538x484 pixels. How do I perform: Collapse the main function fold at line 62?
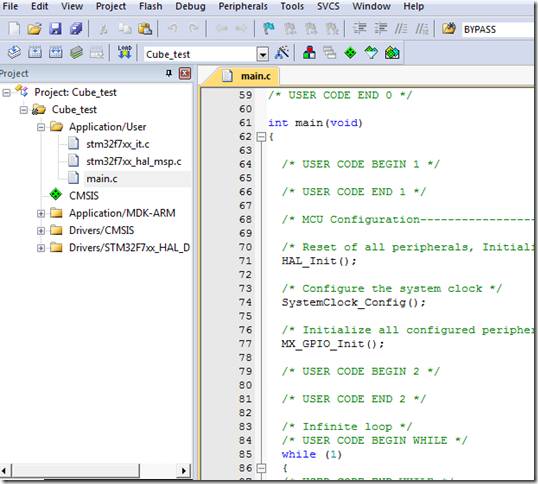point(261,137)
